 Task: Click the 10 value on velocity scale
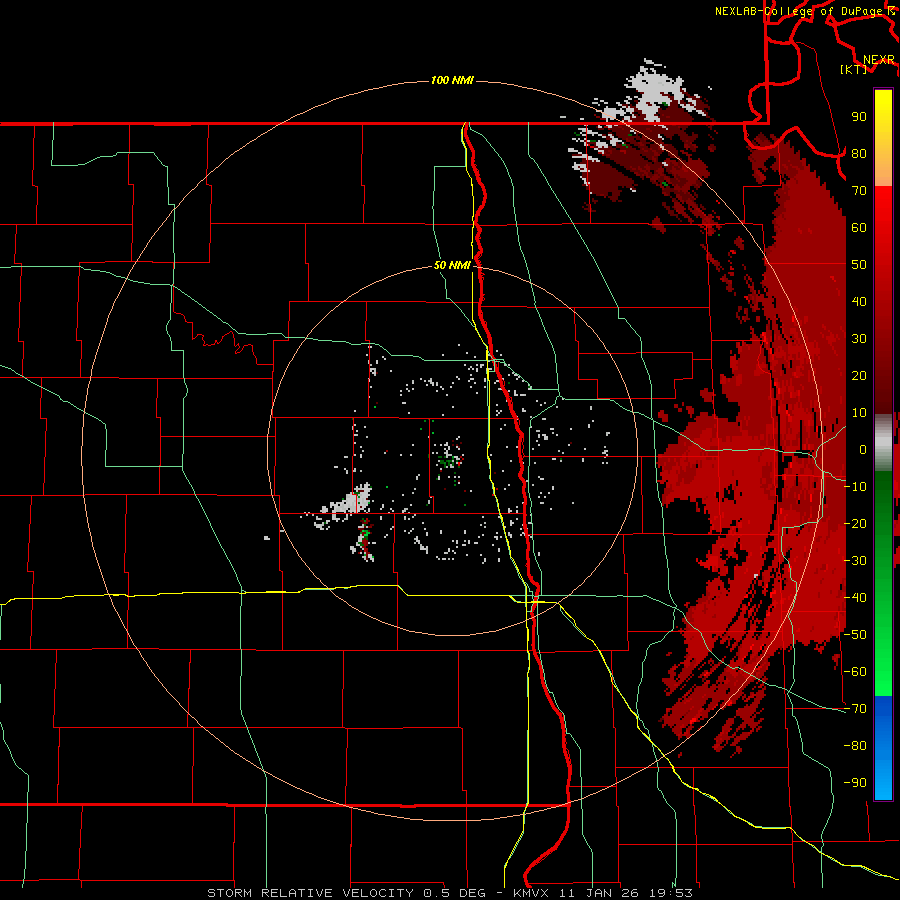[x=859, y=413]
